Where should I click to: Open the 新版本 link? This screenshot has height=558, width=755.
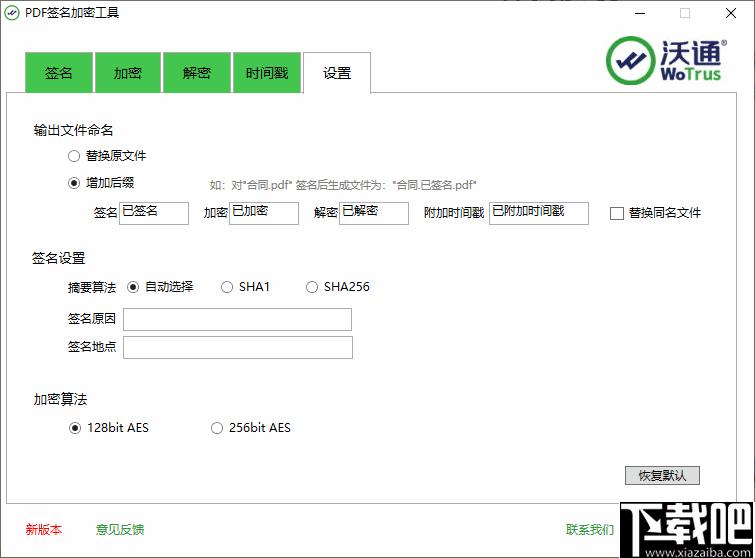point(44,530)
